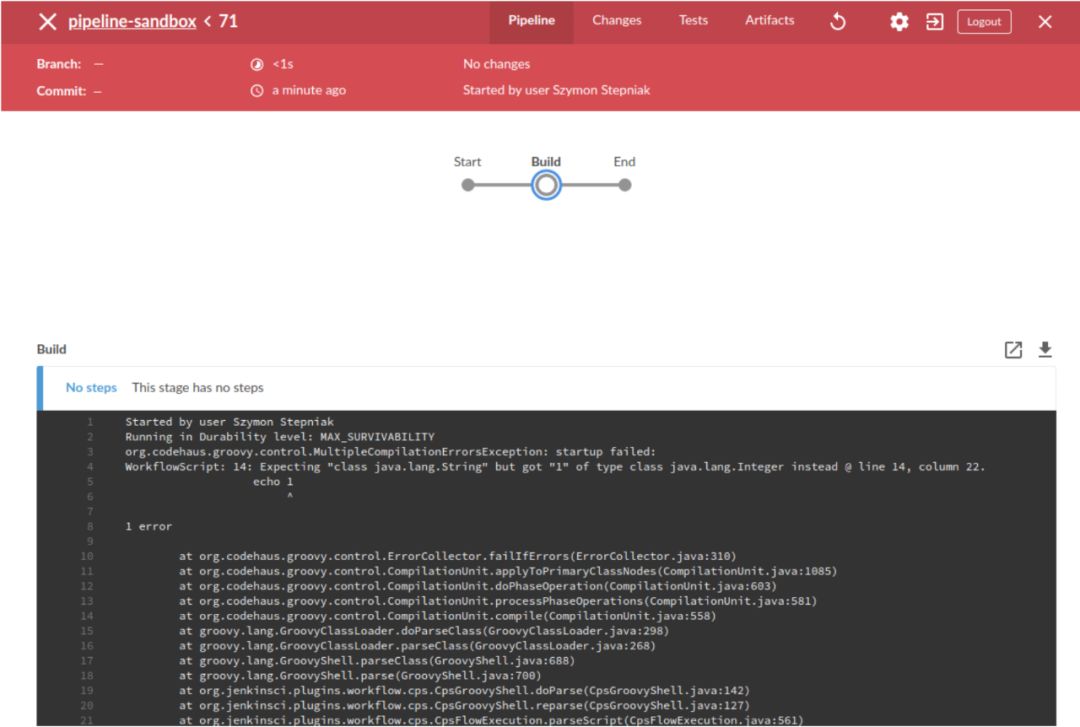This screenshot has height=727, width=1080.
Task: Click the 'Commit:' label
Action: pos(61,91)
